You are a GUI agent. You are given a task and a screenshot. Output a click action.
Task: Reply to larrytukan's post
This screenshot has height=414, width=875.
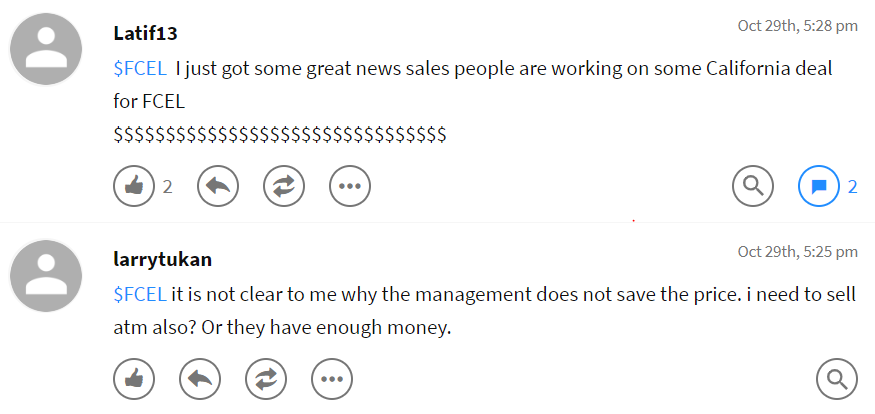click(x=200, y=379)
